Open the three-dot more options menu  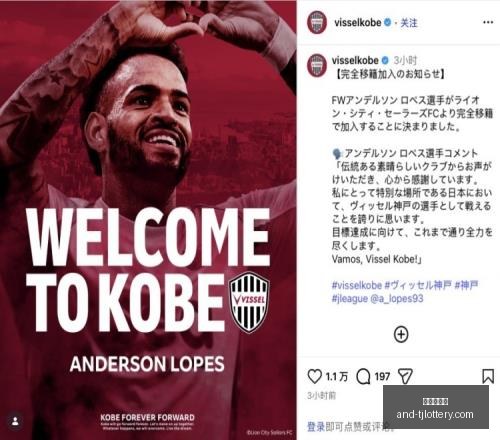(488, 22)
